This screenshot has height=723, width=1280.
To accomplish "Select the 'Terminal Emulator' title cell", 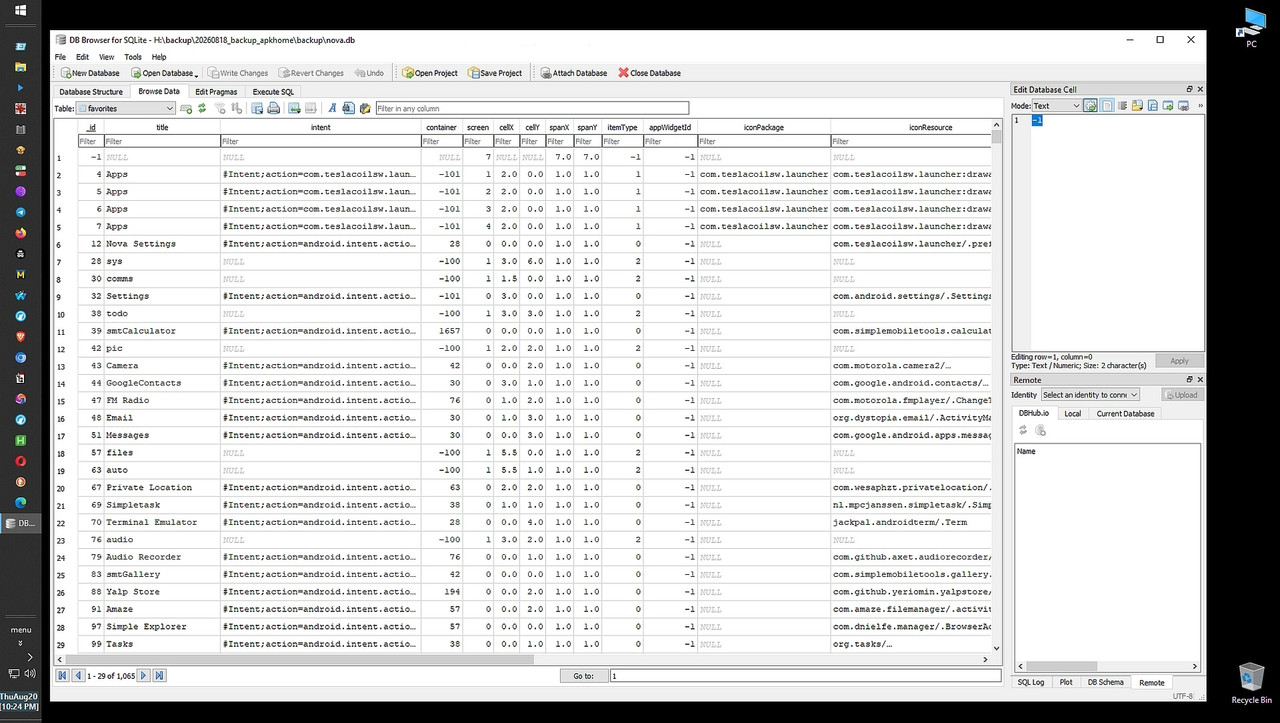I will tap(162, 522).
